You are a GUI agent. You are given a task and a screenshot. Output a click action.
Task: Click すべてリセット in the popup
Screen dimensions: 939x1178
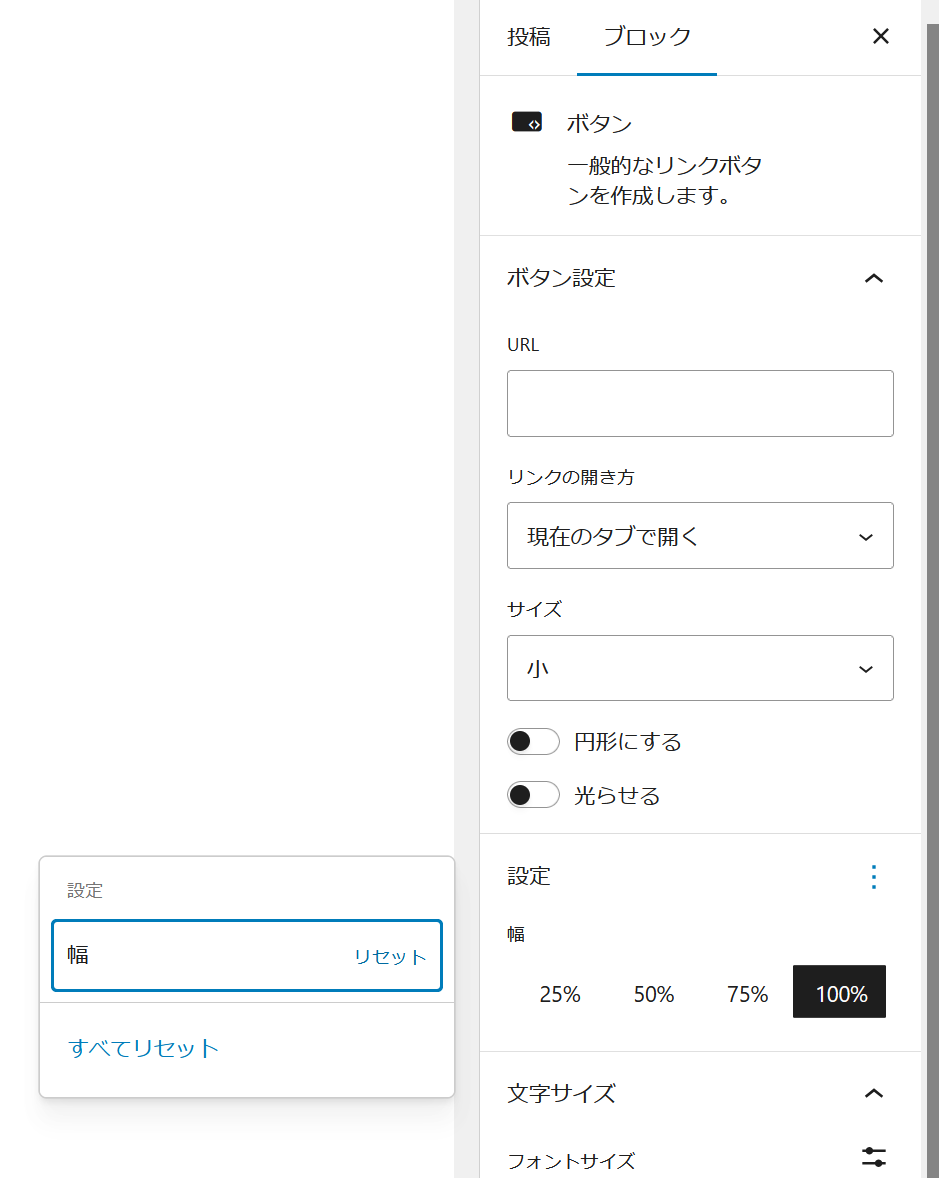pos(144,1048)
